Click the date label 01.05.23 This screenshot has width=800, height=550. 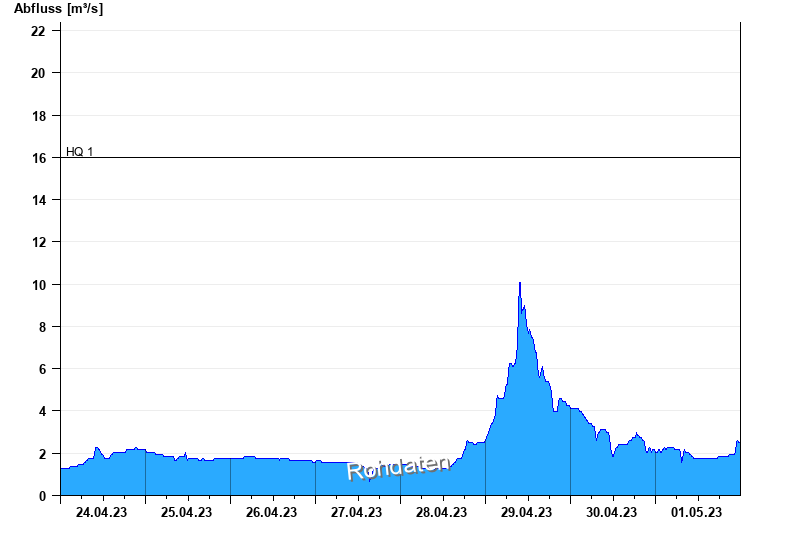click(696, 512)
